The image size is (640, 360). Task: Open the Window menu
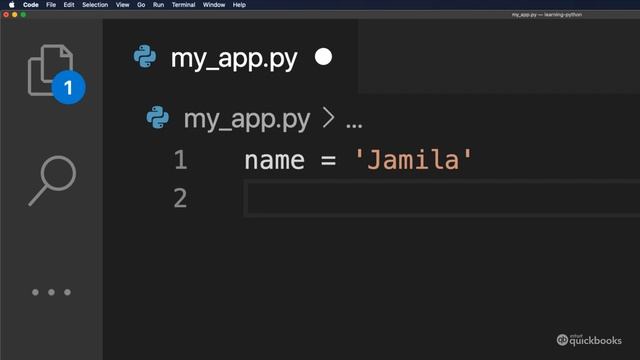pos(214,5)
